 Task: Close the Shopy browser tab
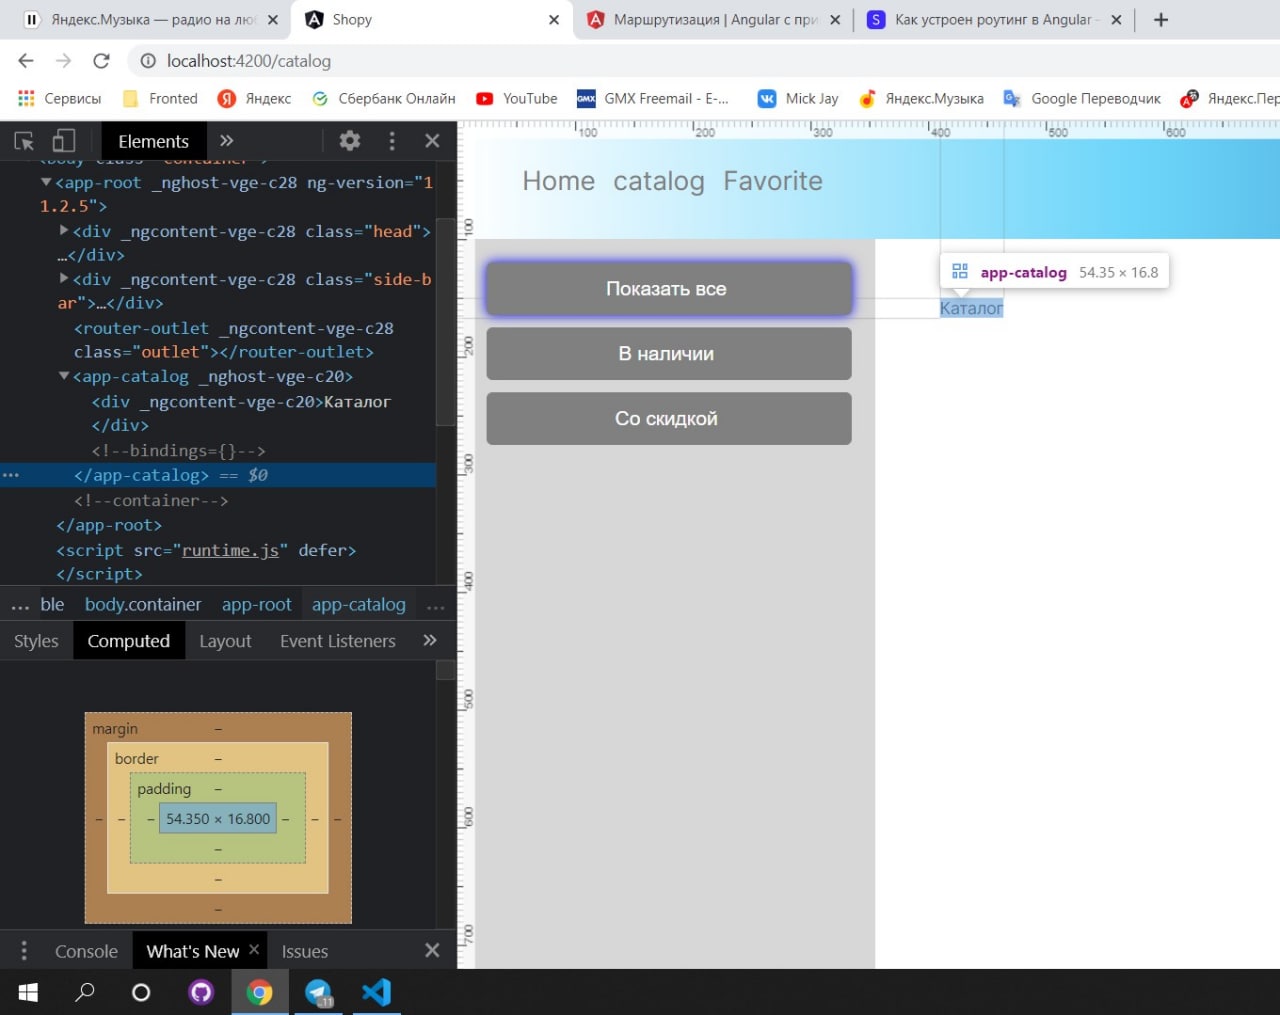[554, 19]
